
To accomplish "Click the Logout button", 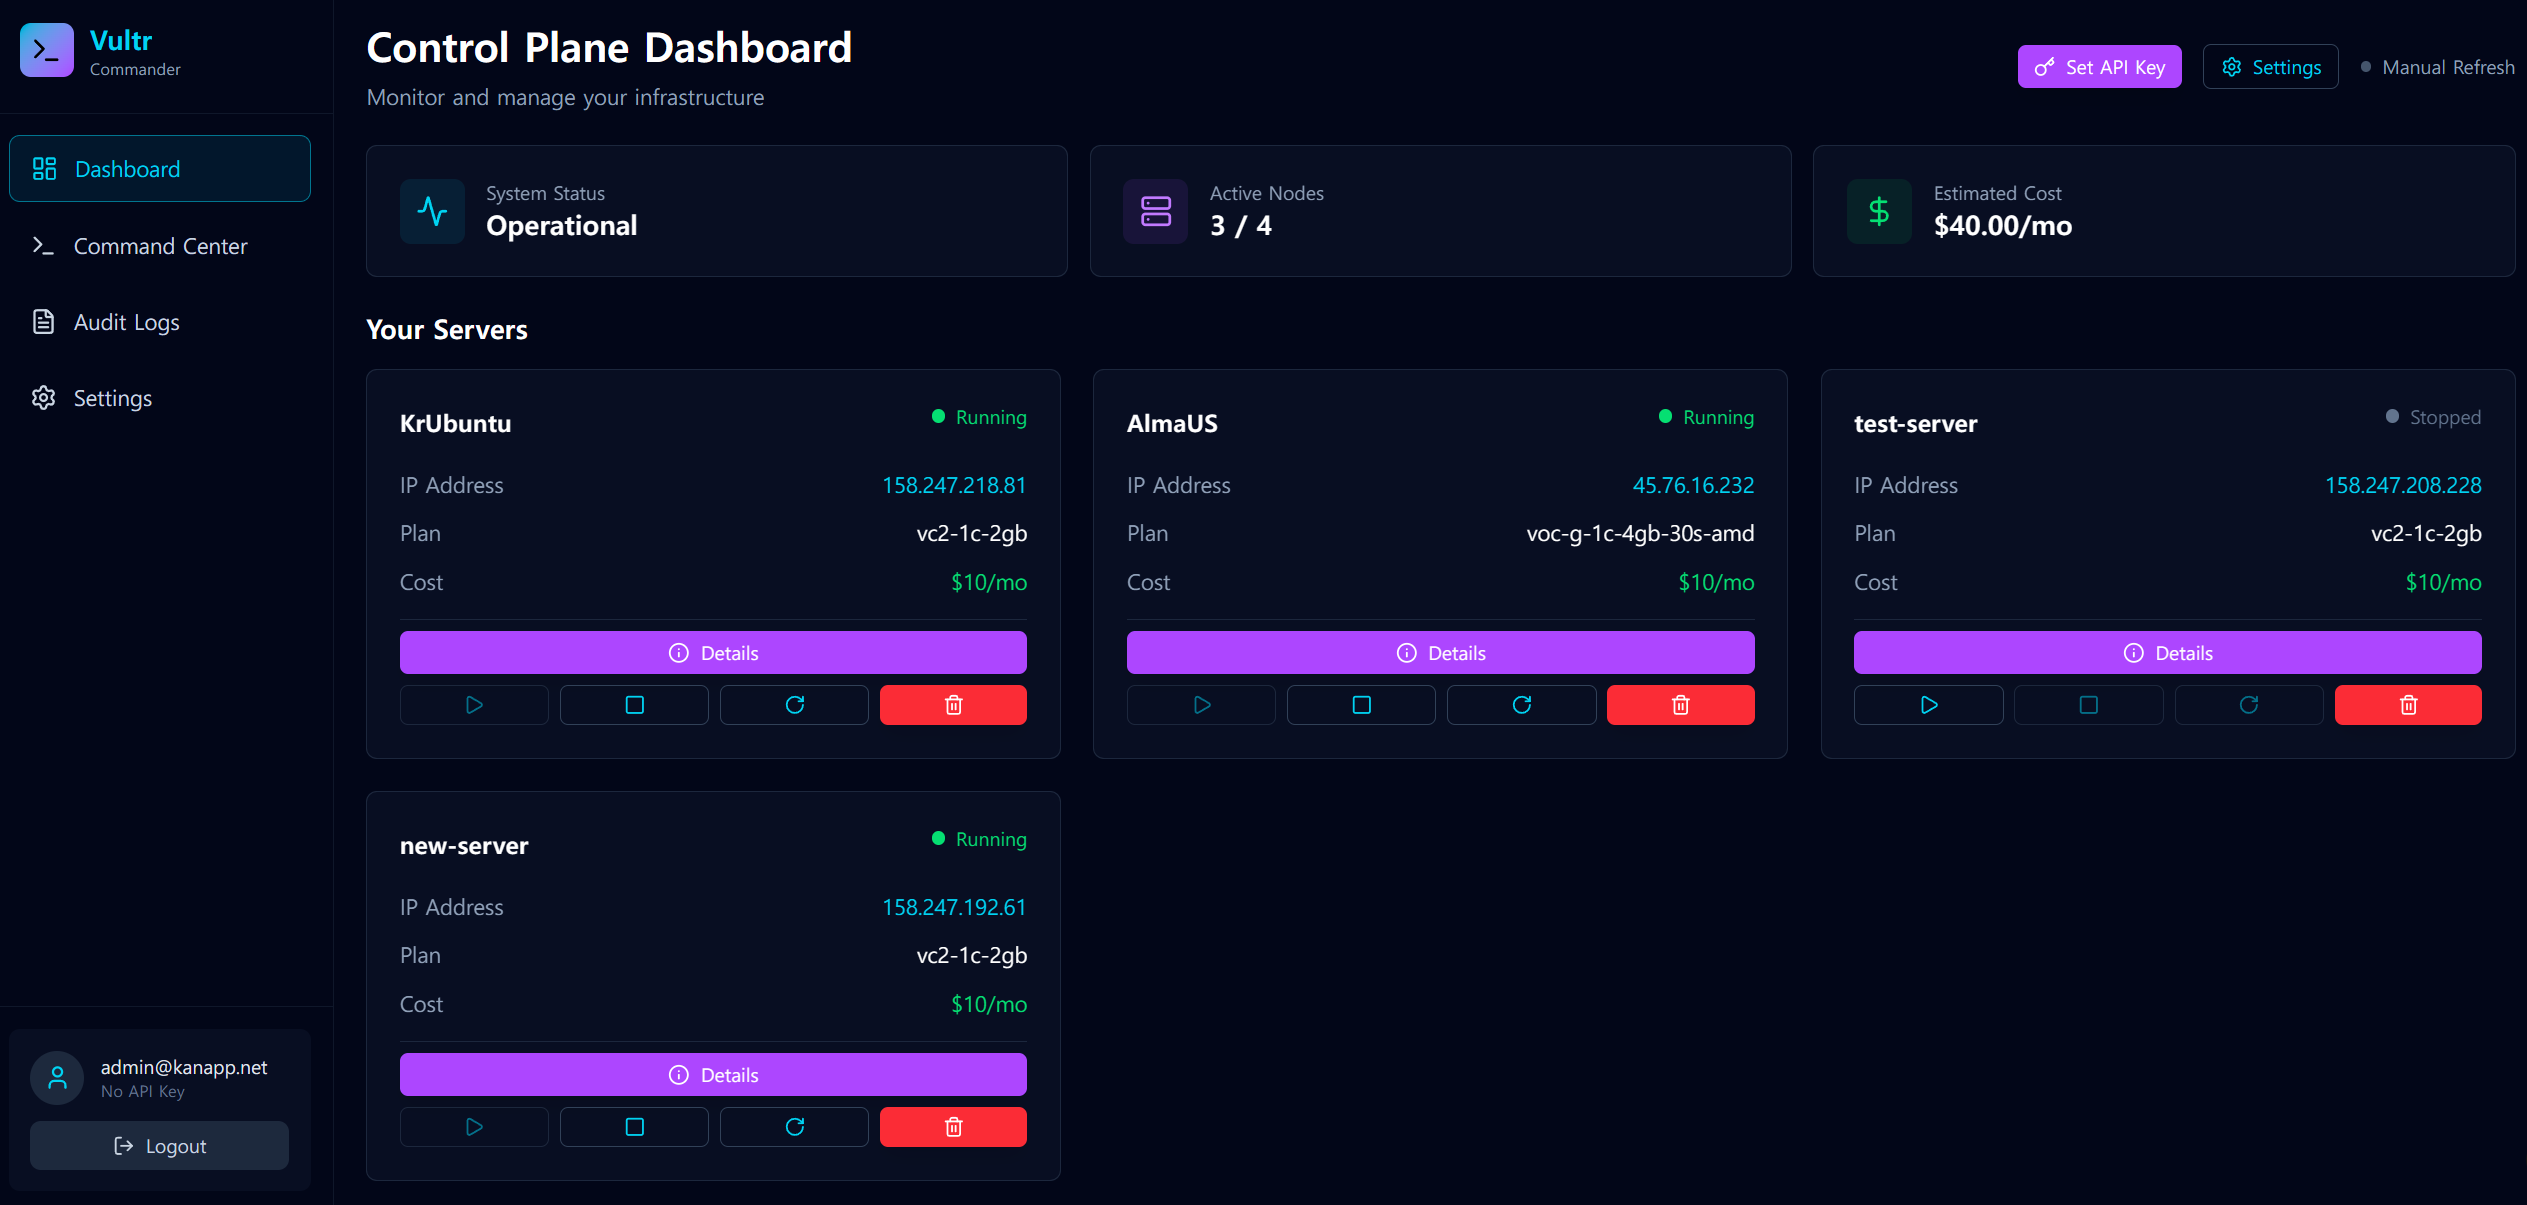I will tap(160, 1146).
